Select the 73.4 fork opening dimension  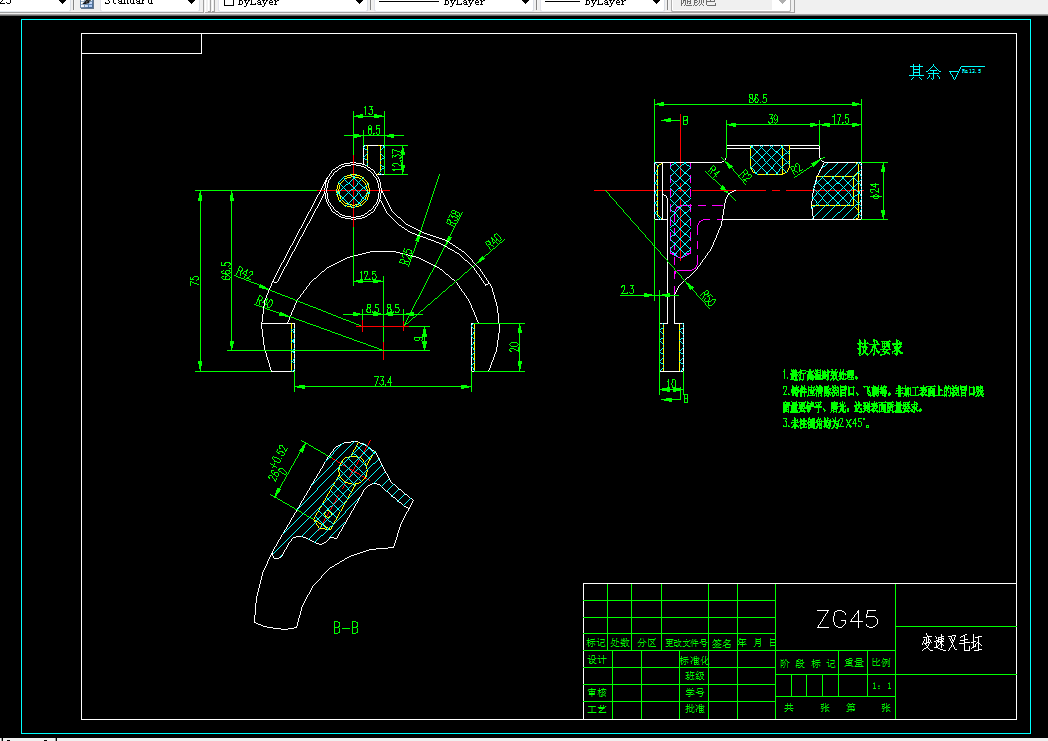point(383,381)
